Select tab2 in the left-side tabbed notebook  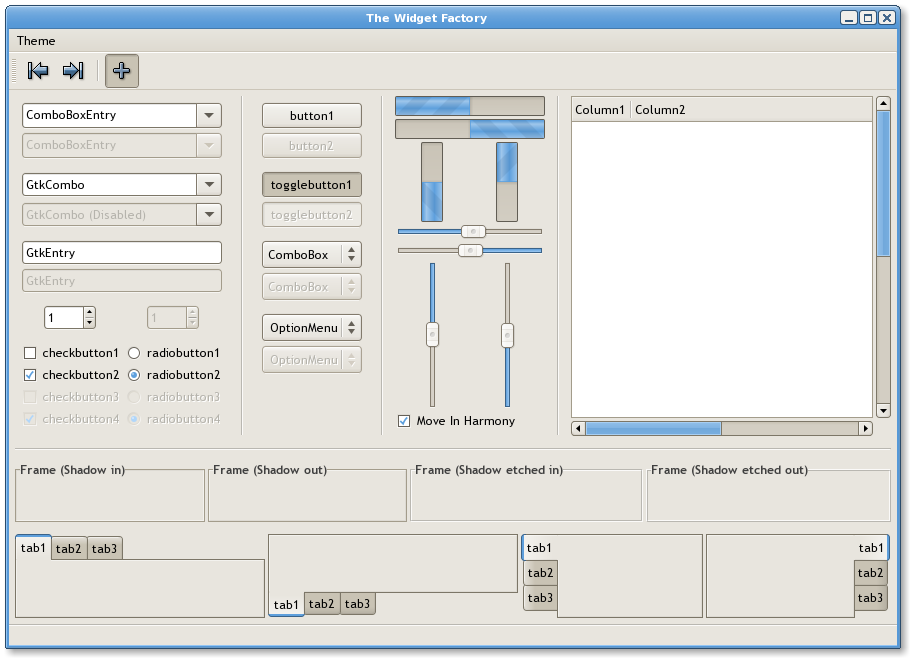coord(540,573)
